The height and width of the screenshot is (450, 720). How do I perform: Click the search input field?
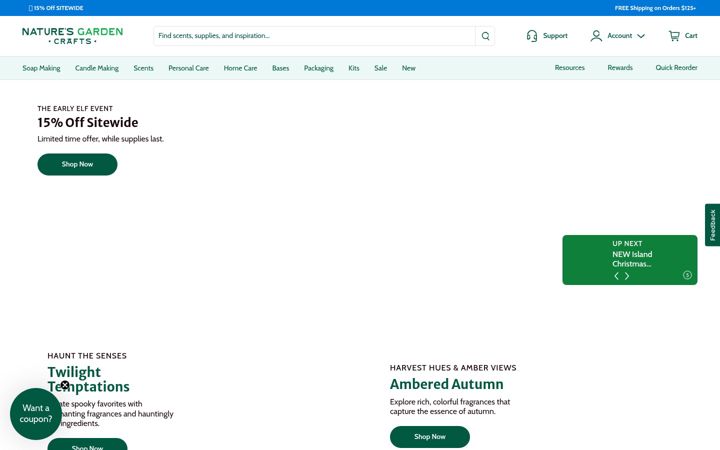click(x=315, y=36)
